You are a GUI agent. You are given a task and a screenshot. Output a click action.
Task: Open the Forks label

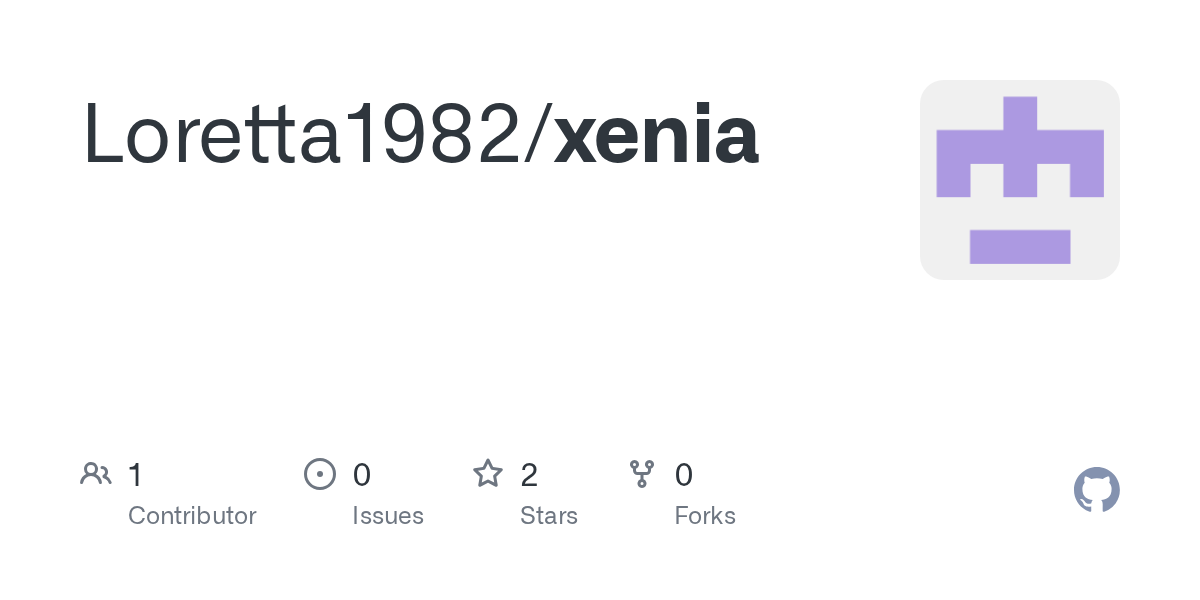click(705, 516)
